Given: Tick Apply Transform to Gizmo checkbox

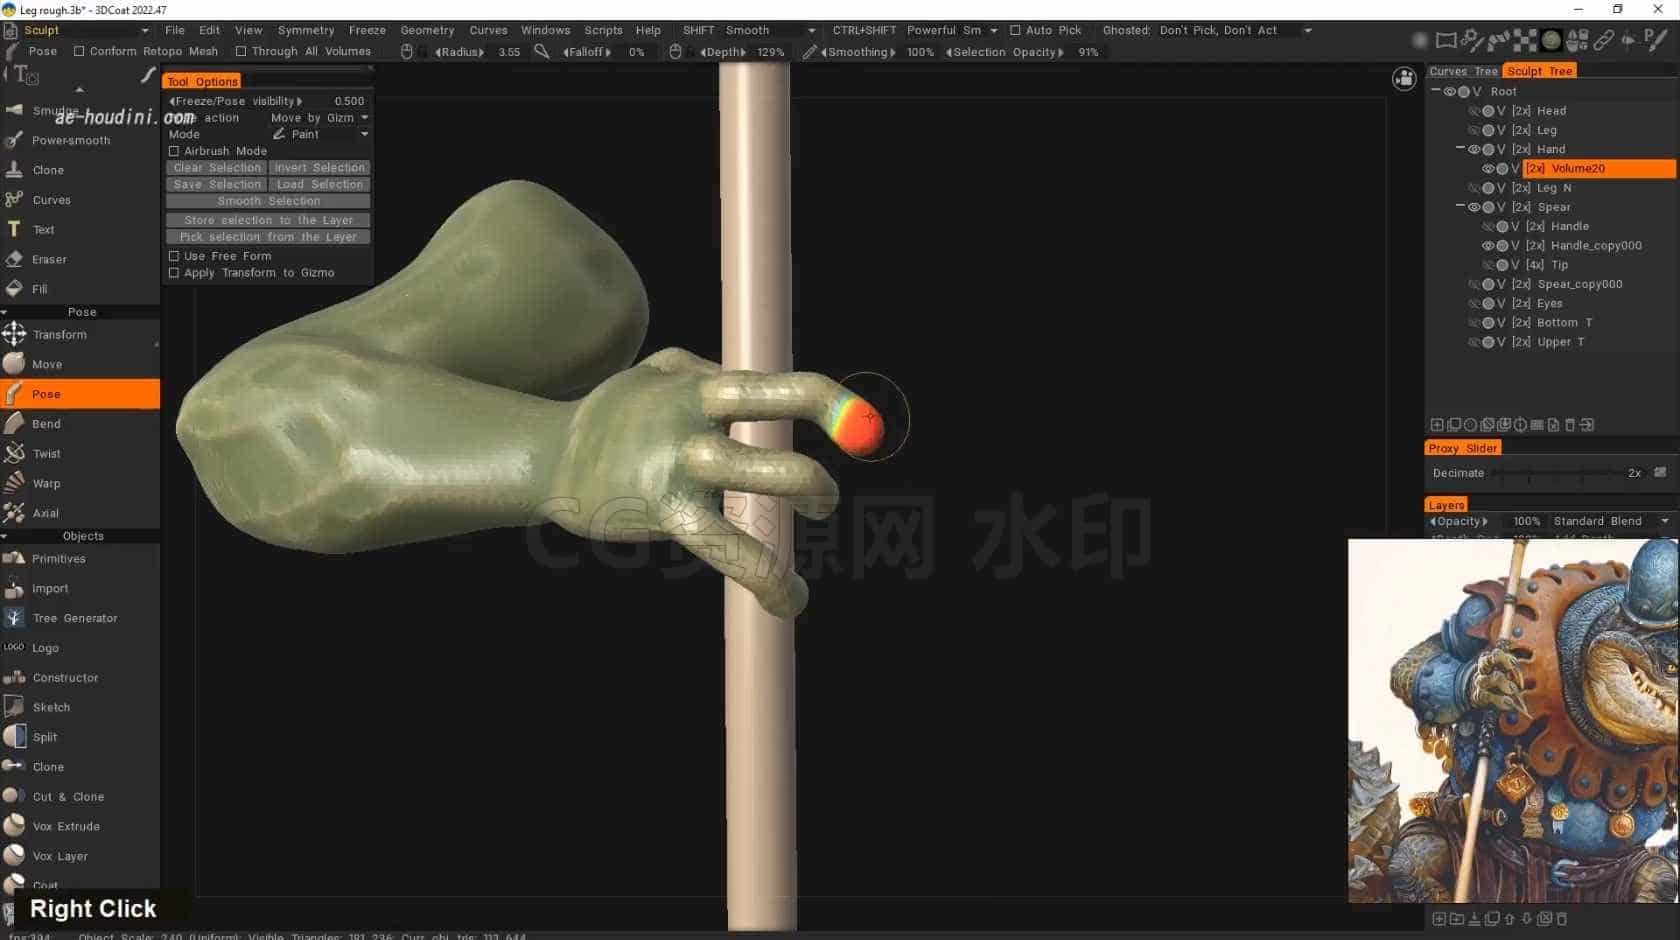Looking at the screenshot, I should click(174, 273).
